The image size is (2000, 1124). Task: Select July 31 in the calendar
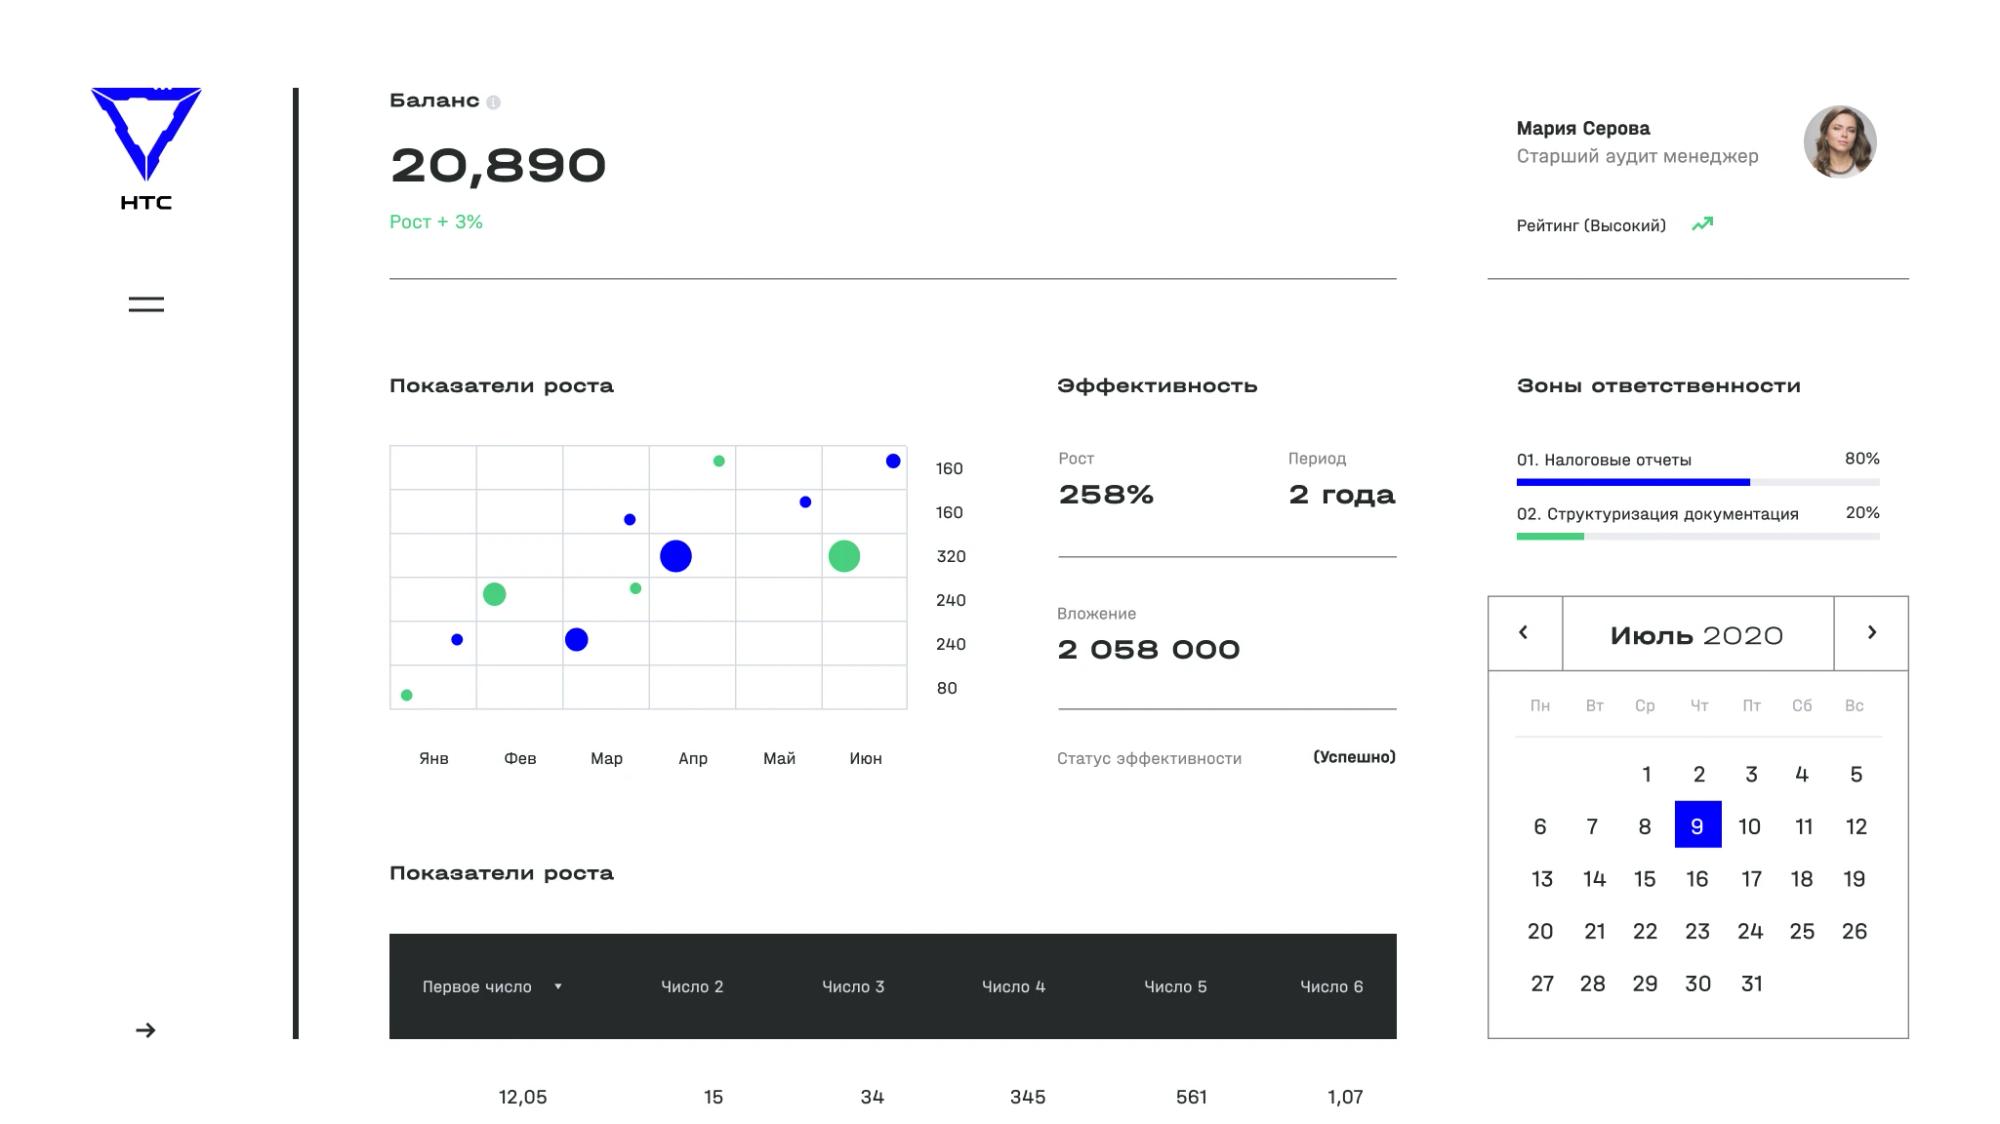[x=1751, y=984]
